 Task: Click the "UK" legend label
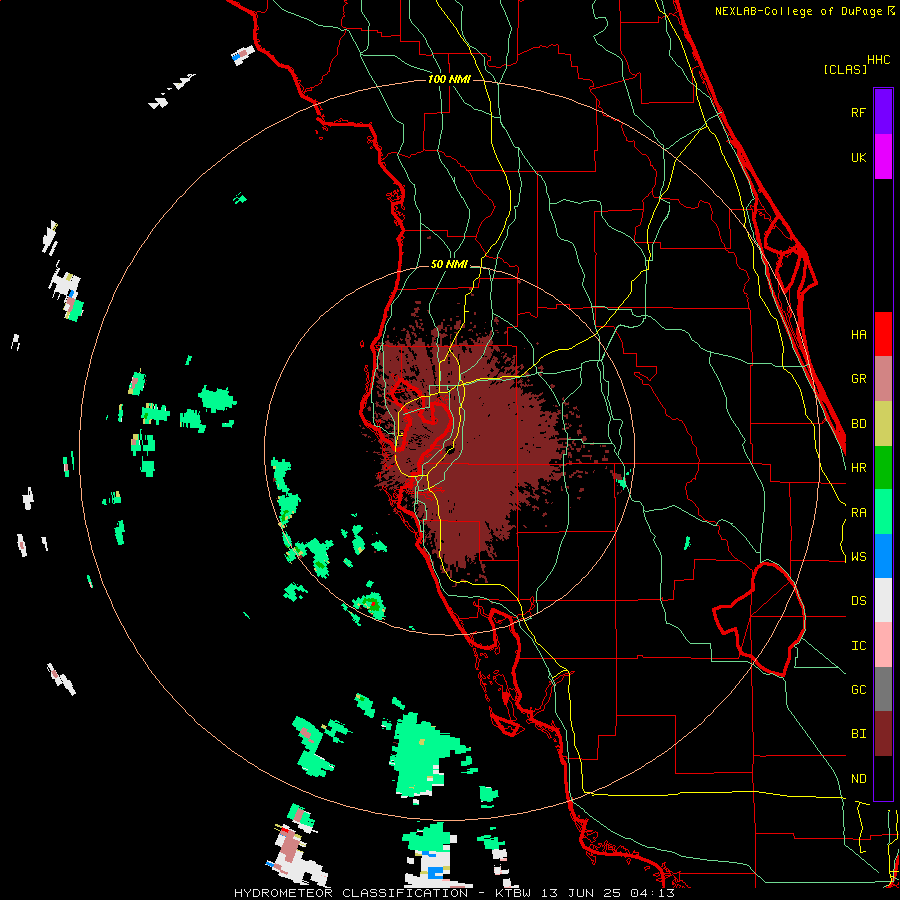coord(858,157)
